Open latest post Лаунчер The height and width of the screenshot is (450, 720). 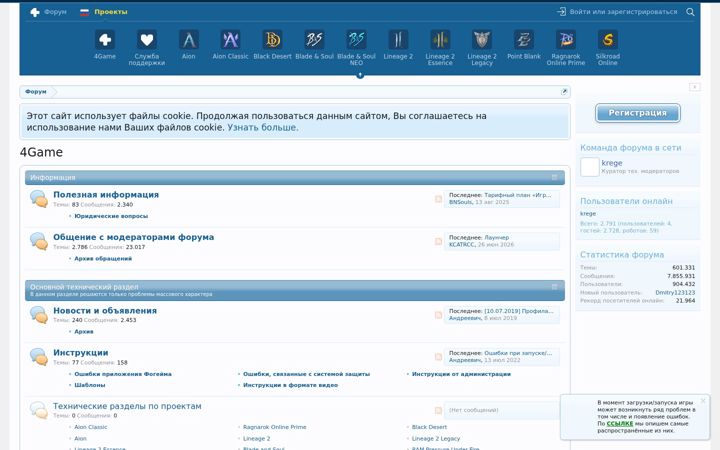[x=496, y=238]
